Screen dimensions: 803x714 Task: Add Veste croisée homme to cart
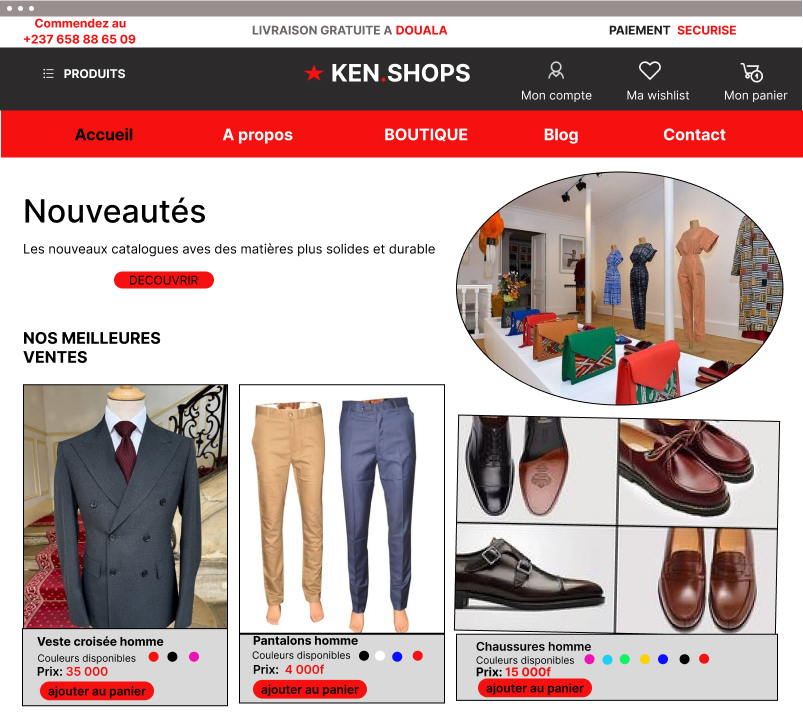pos(97,691)
